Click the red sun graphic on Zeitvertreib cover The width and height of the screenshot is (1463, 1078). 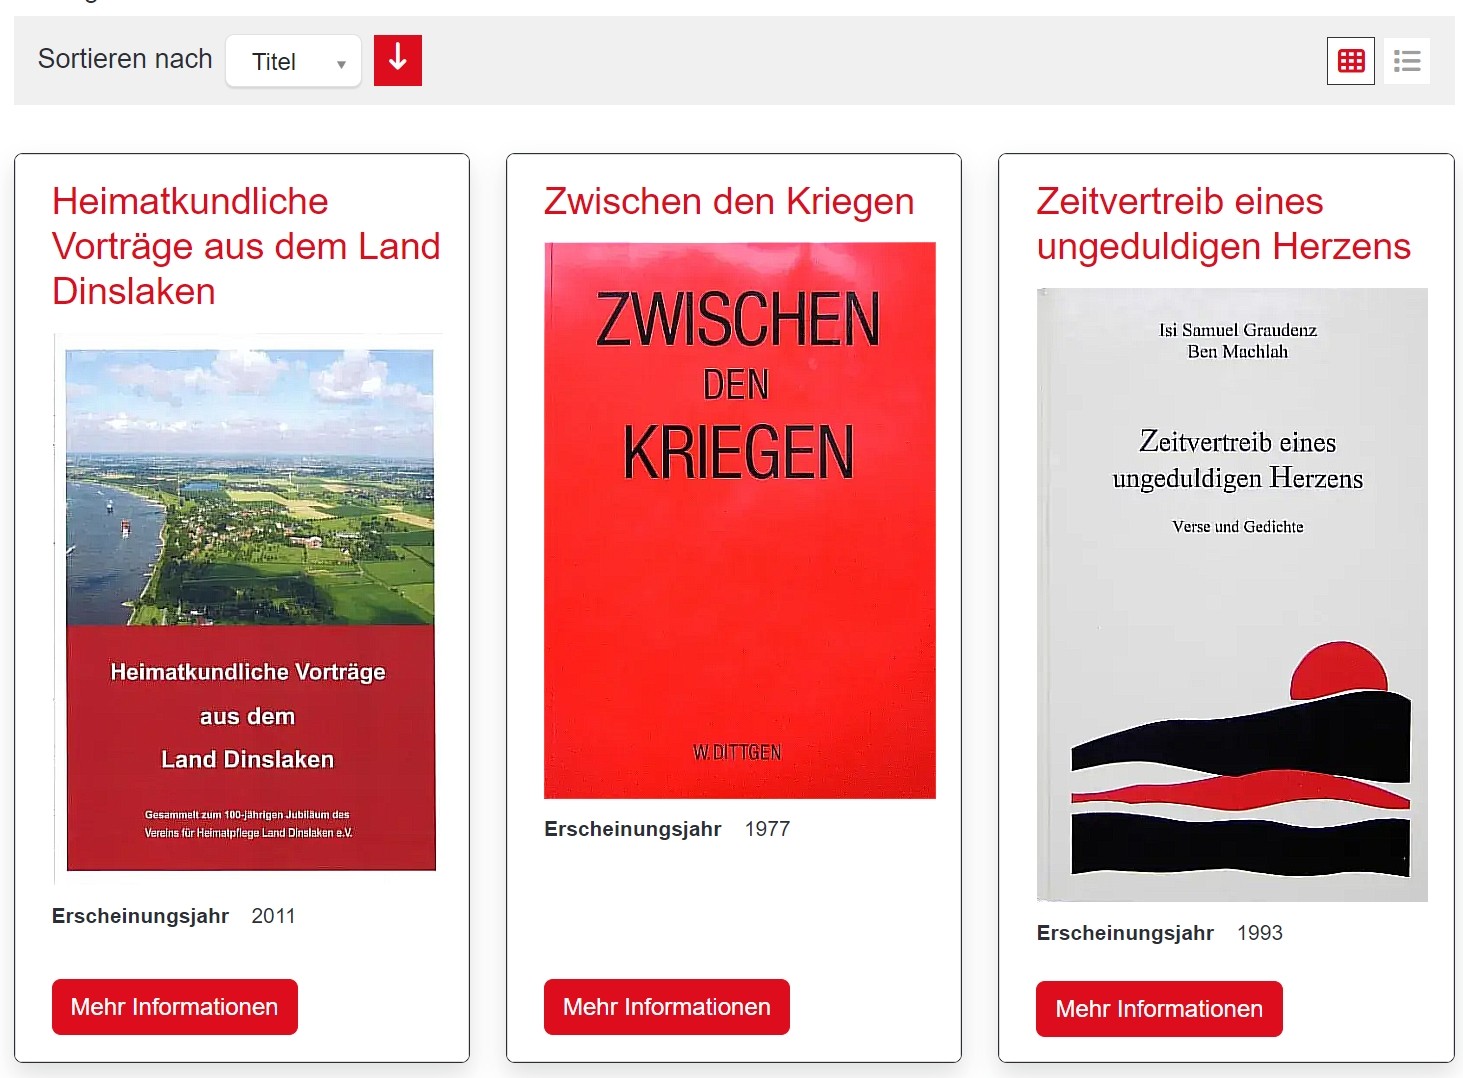[1338, 671]
